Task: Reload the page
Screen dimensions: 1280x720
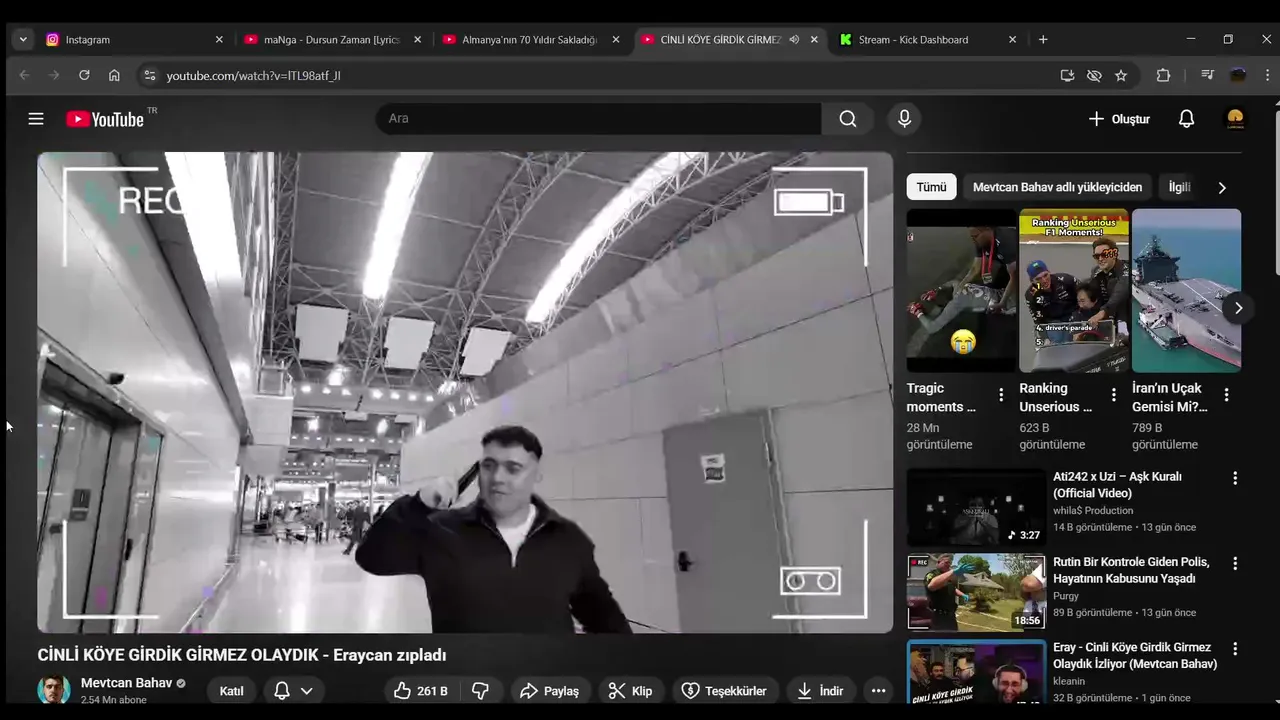Action: [84, 75]
